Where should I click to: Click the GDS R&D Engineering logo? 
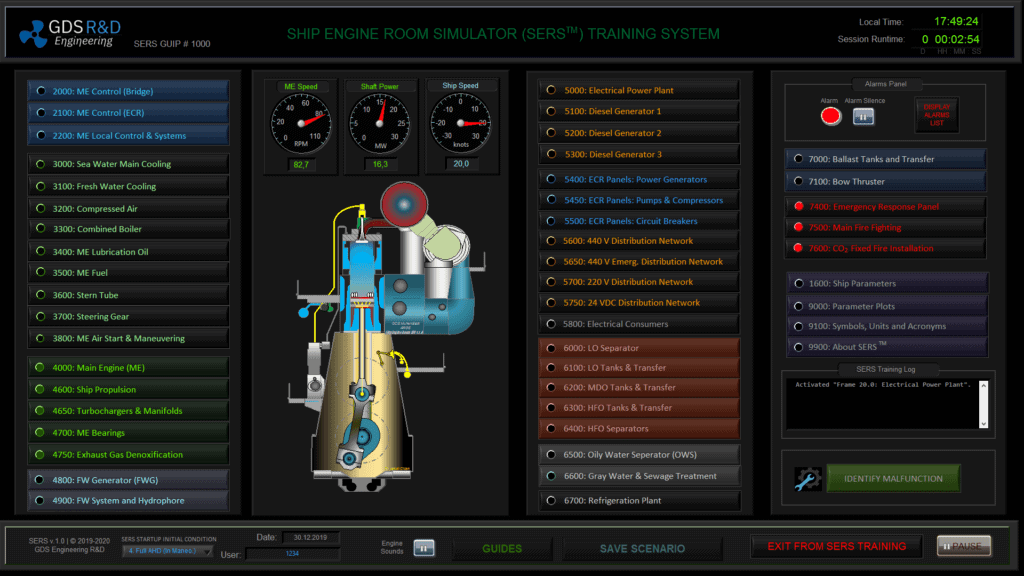[70, 33]
